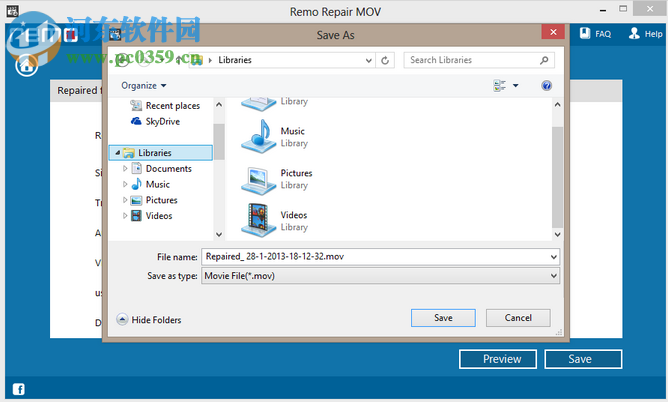Expand the Videos tree node

point(125,216)
